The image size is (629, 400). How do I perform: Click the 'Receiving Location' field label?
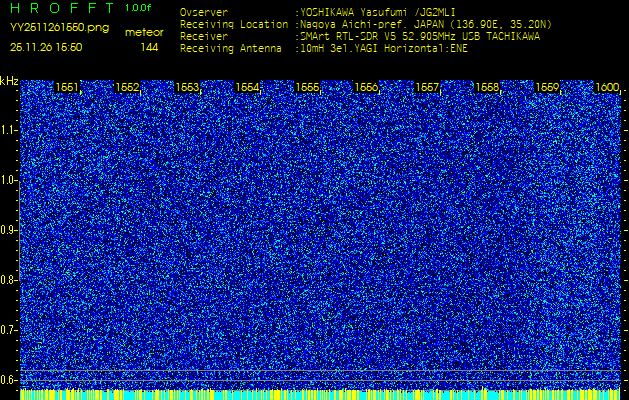pyautogui.click(x=234, y=24)
